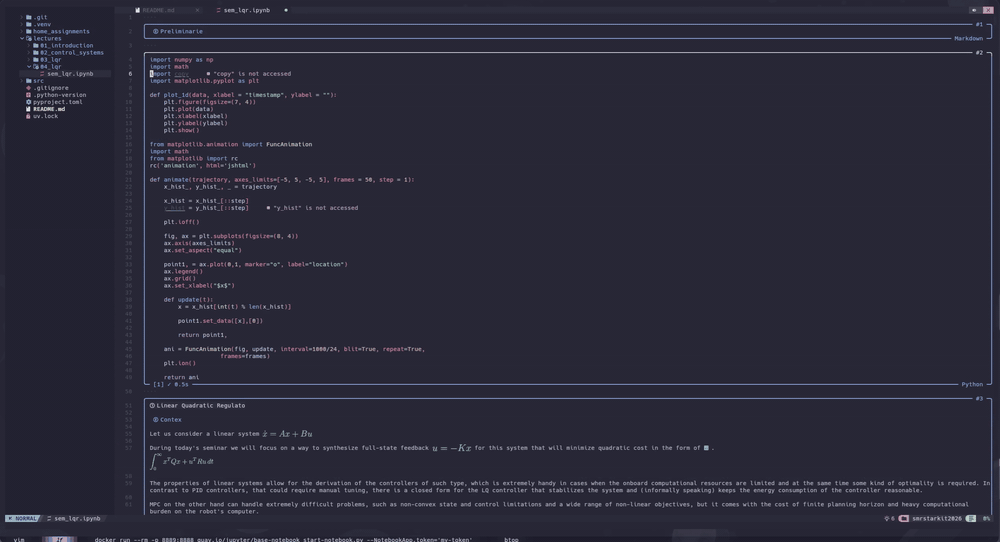Click the [1] ✓ 0.5s execution status
Viewport: 1000px width, 542px height.
click(x=171, y=385)
